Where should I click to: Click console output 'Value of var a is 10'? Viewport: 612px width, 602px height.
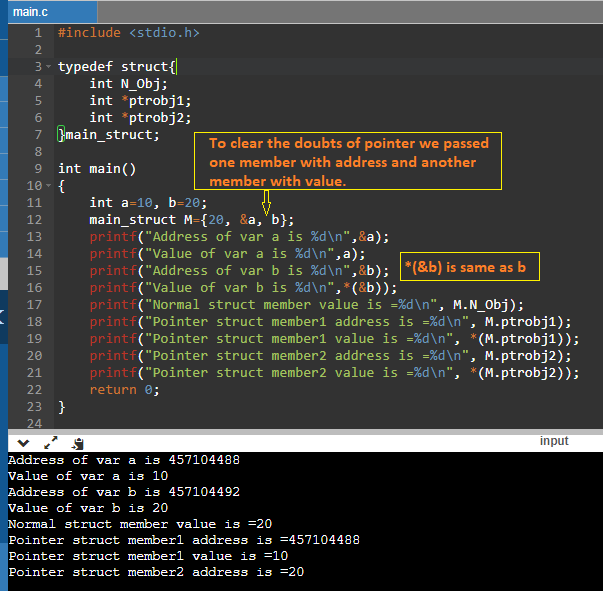click(88, 476)
